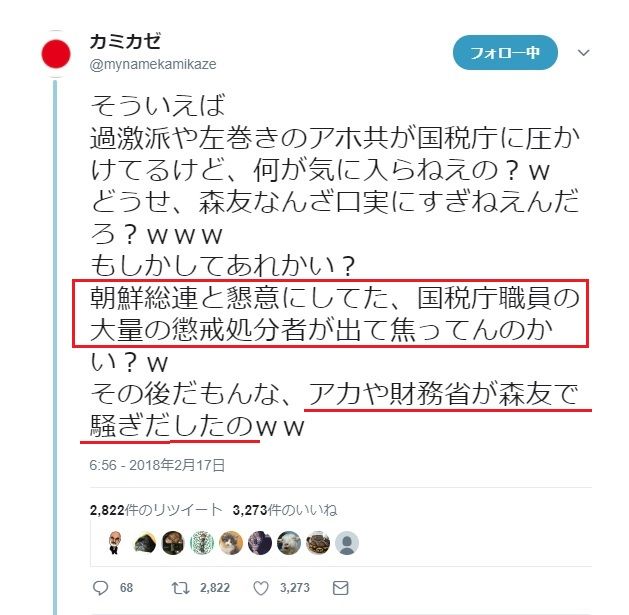Viewport: 629px width, 615px height.
Task: Open the cat photo liker avatar
Action: 231,543
